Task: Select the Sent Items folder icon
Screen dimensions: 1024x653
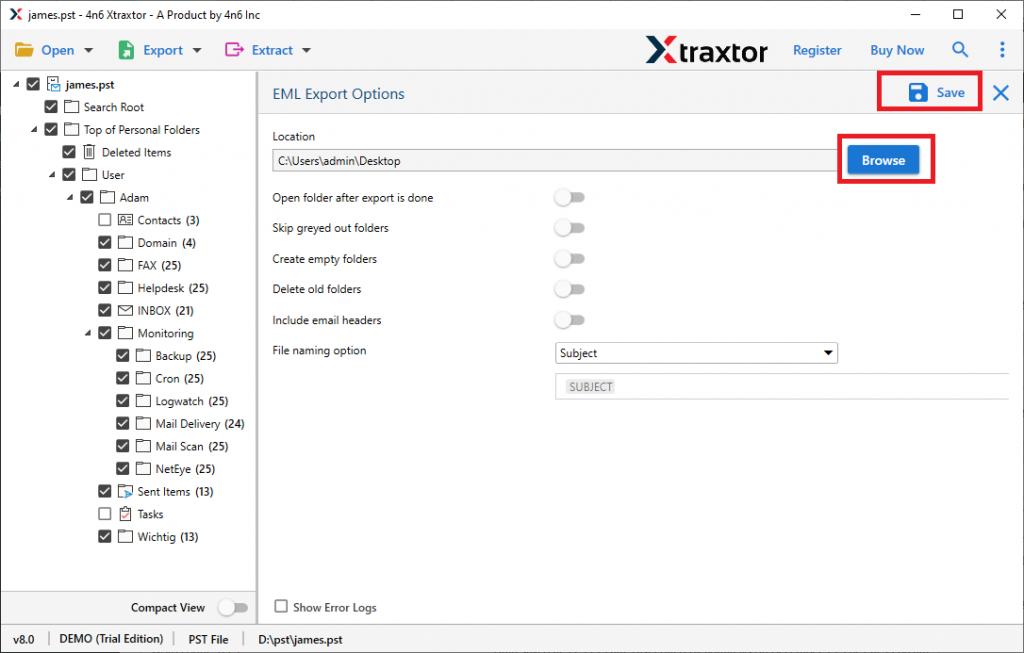Action: (125, 491)
